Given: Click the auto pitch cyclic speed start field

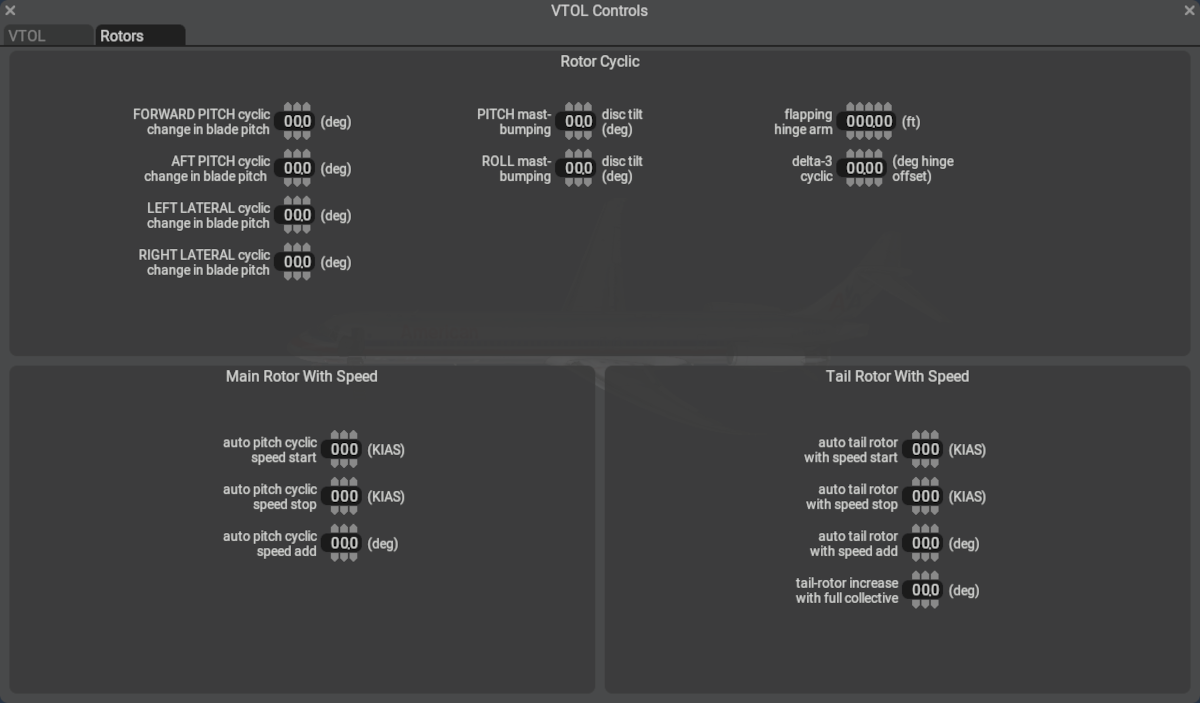Looking at the screenshot, I should [x=344, y=450].
